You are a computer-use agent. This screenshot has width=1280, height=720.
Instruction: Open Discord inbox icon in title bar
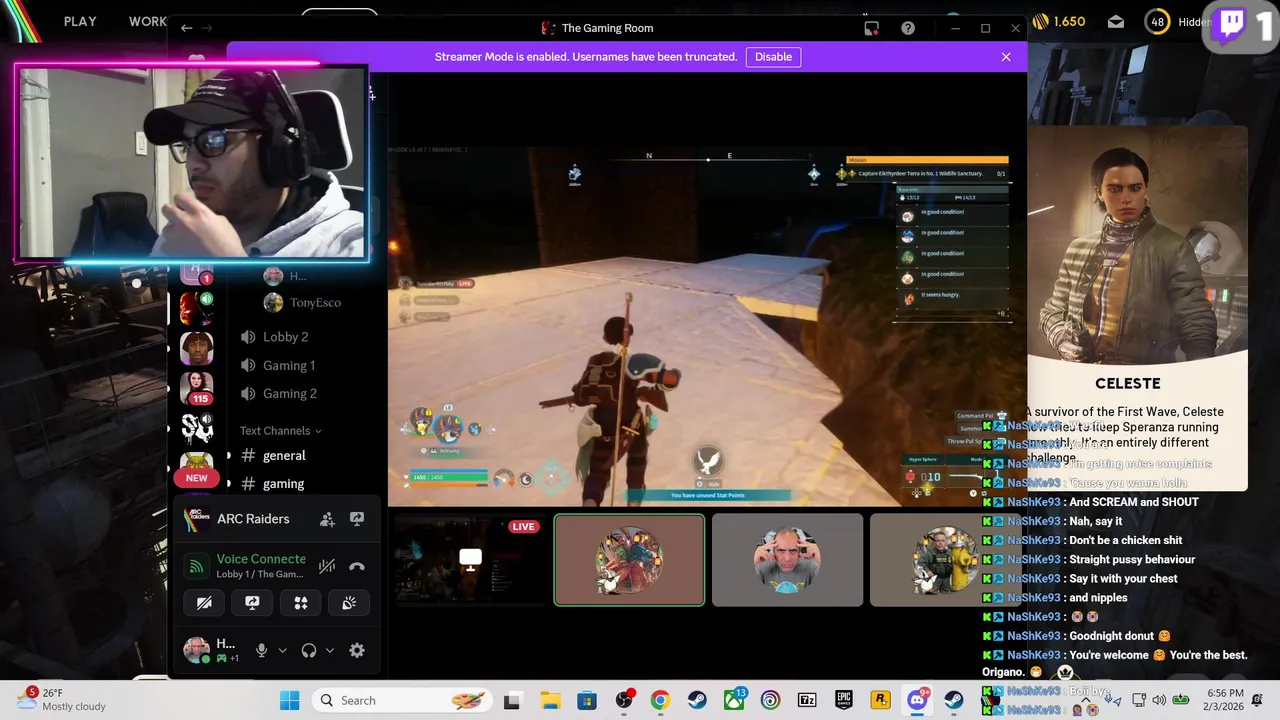pyautogui.click(x=872, y=28)
